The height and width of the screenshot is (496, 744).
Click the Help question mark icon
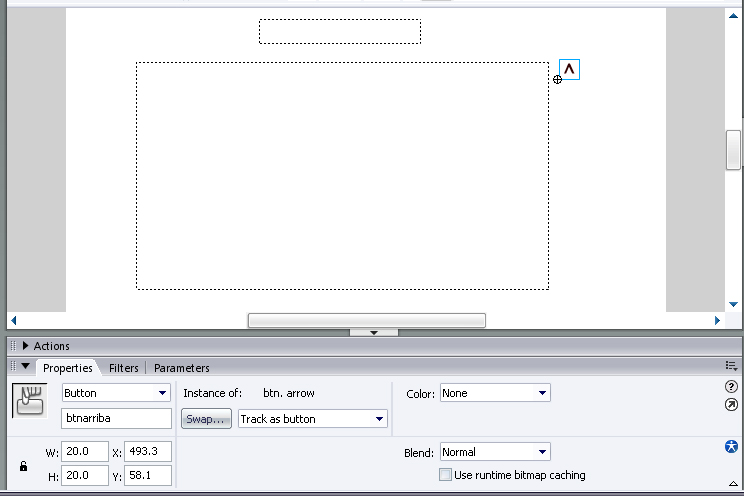731,387
